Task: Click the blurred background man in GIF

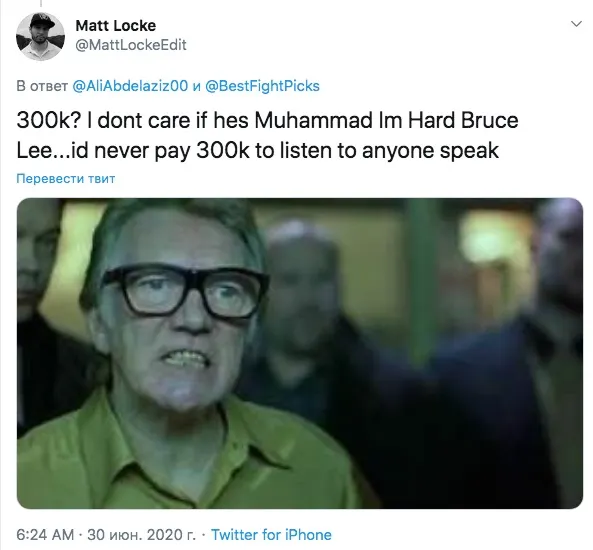Action: [303, 310]
